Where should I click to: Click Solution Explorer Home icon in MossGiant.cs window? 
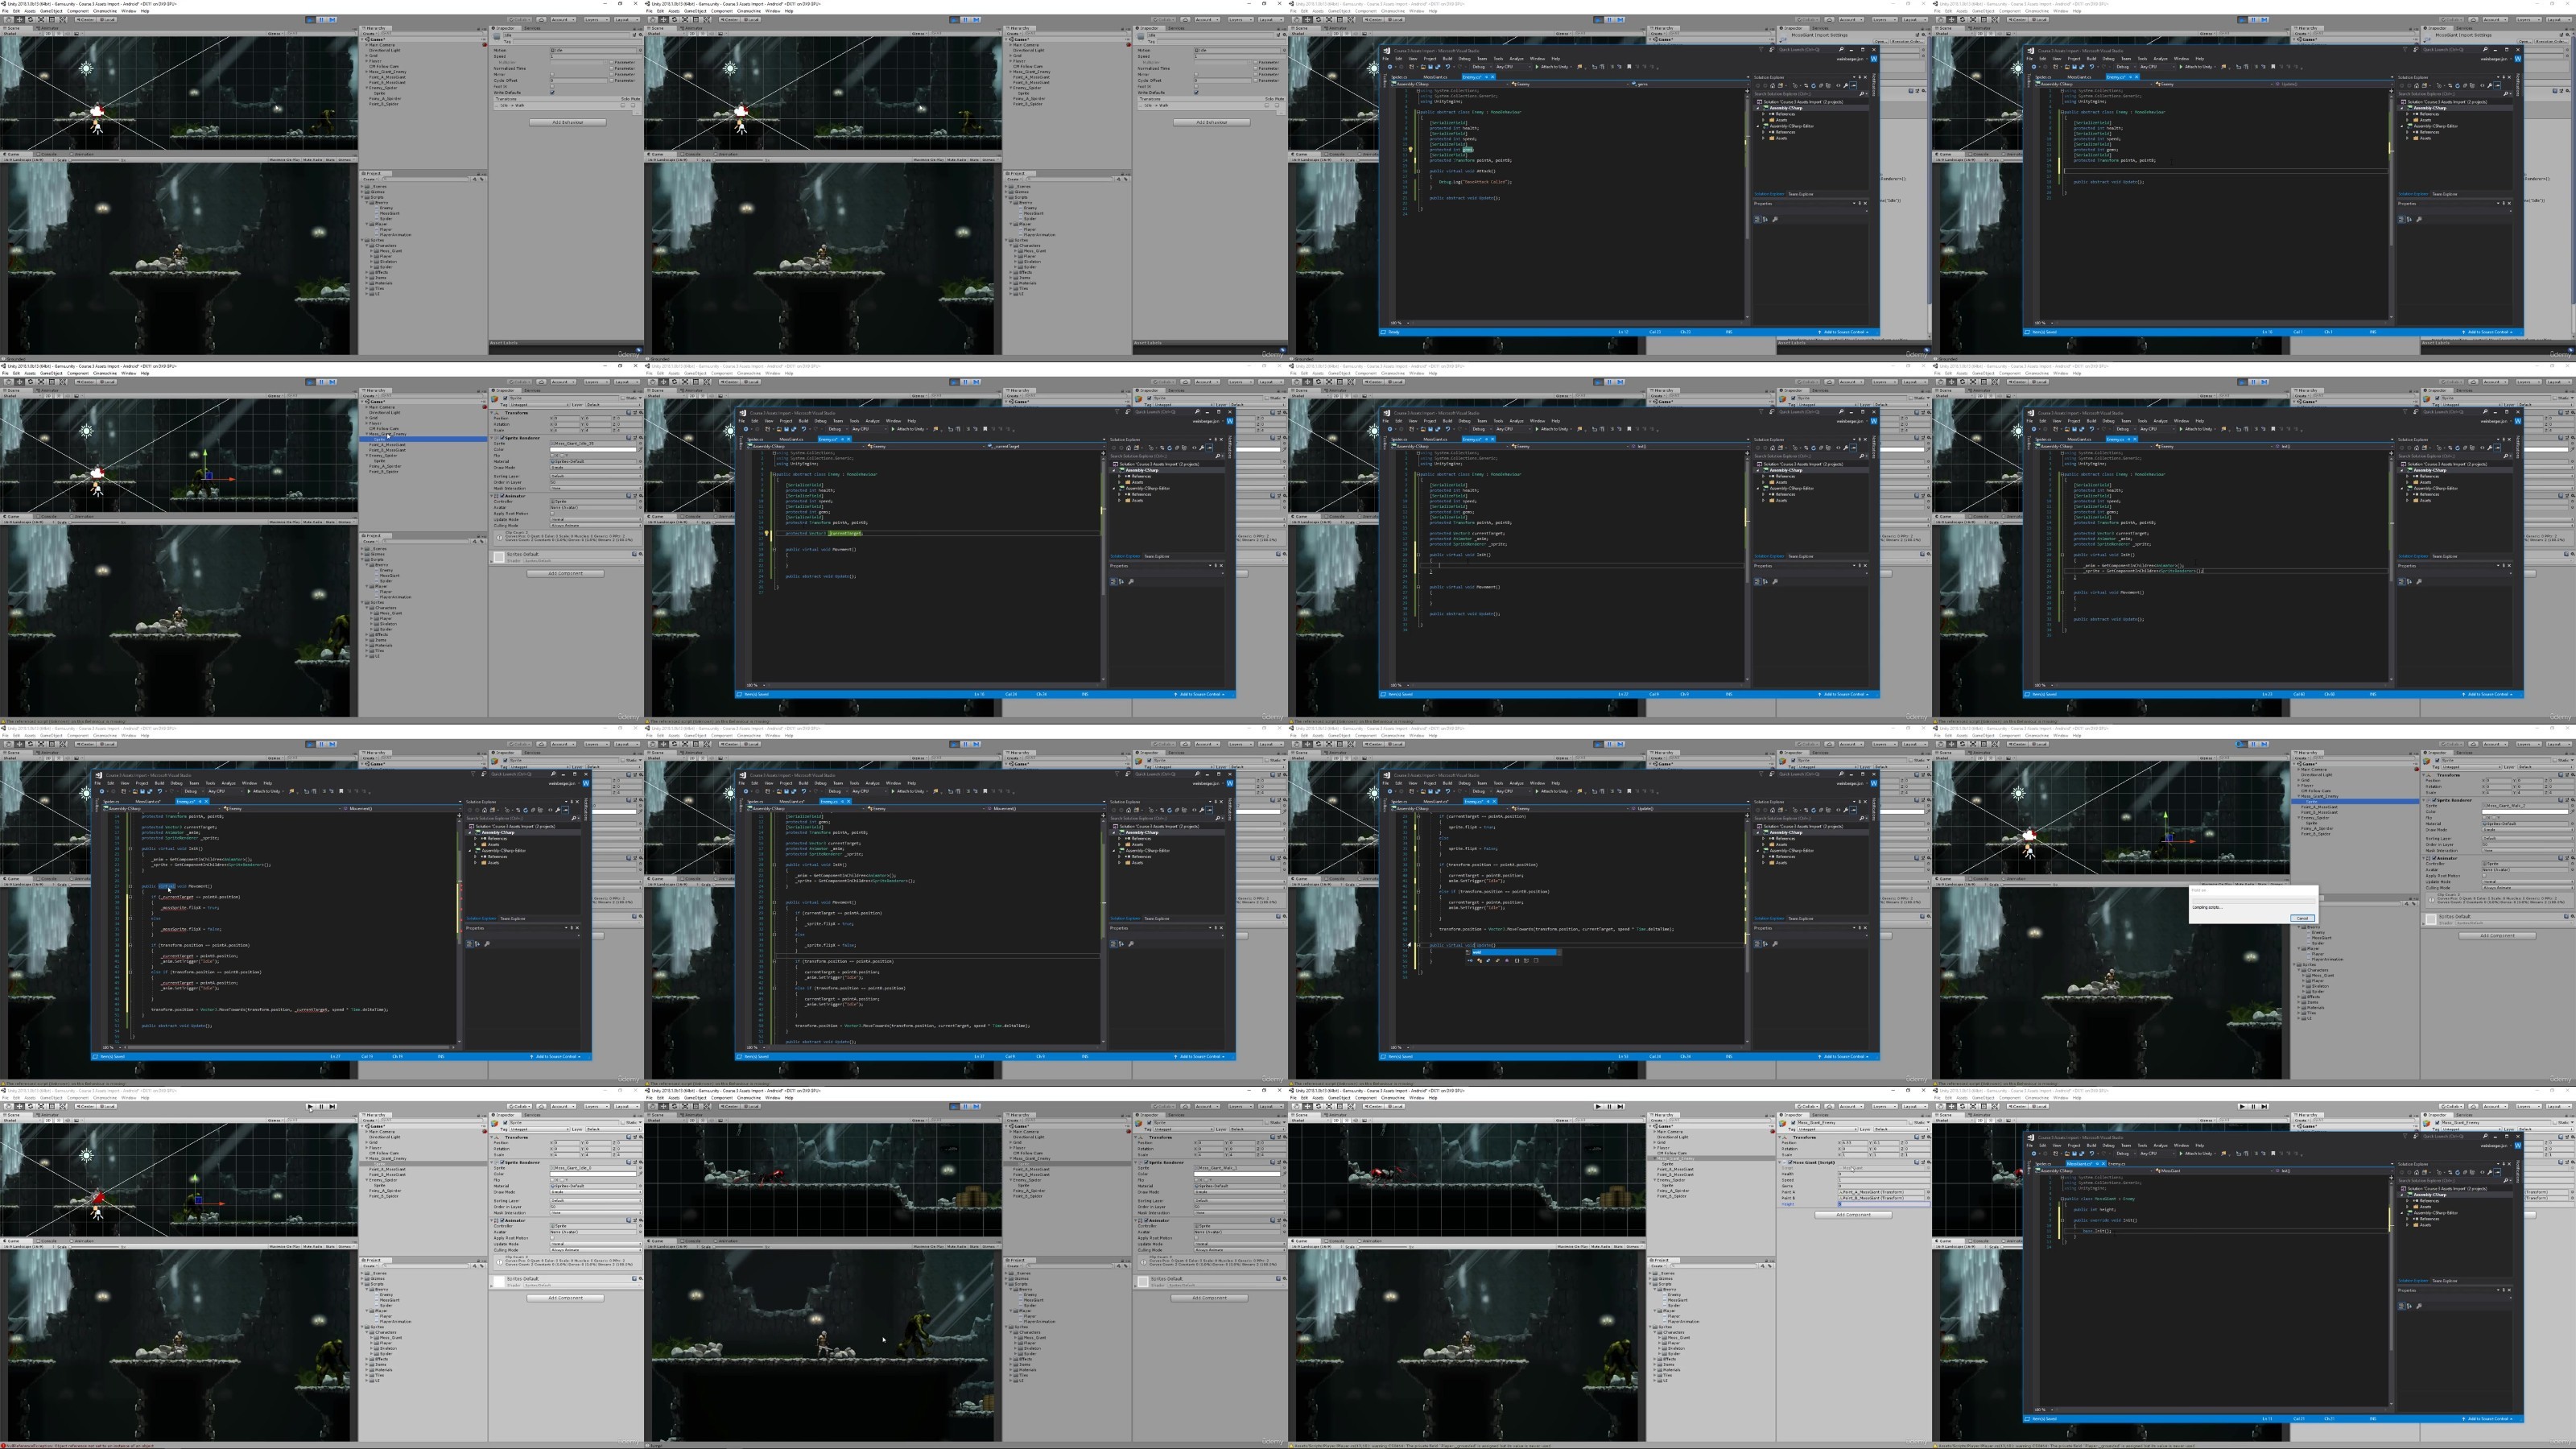[2417, 1173]
